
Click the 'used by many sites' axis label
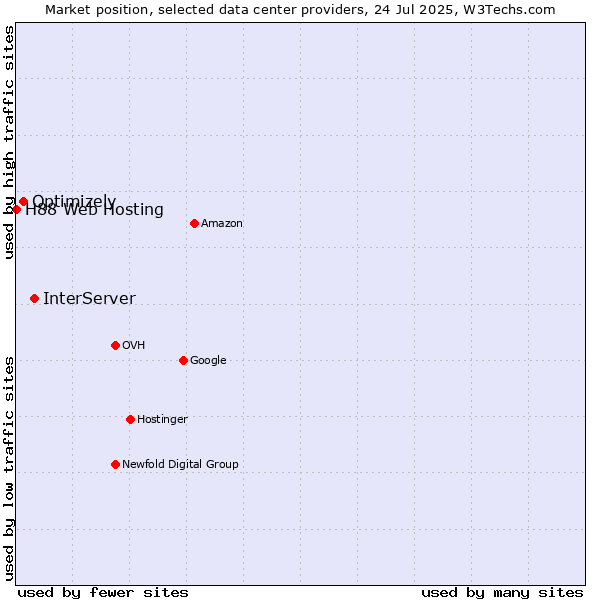click(502, 593)
